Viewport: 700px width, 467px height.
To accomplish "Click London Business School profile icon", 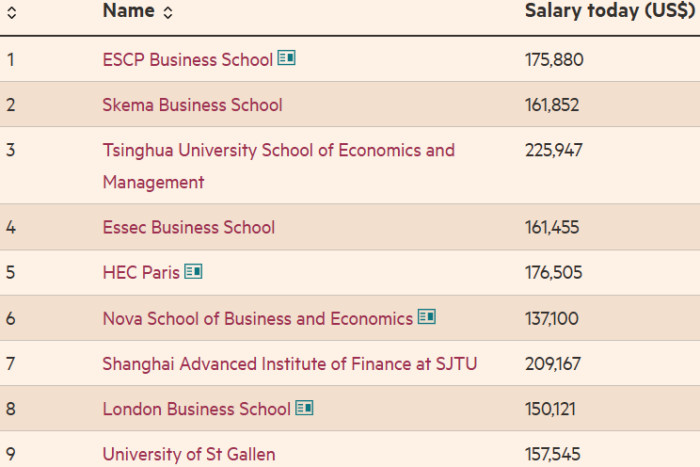I will [x=304, y=408].
